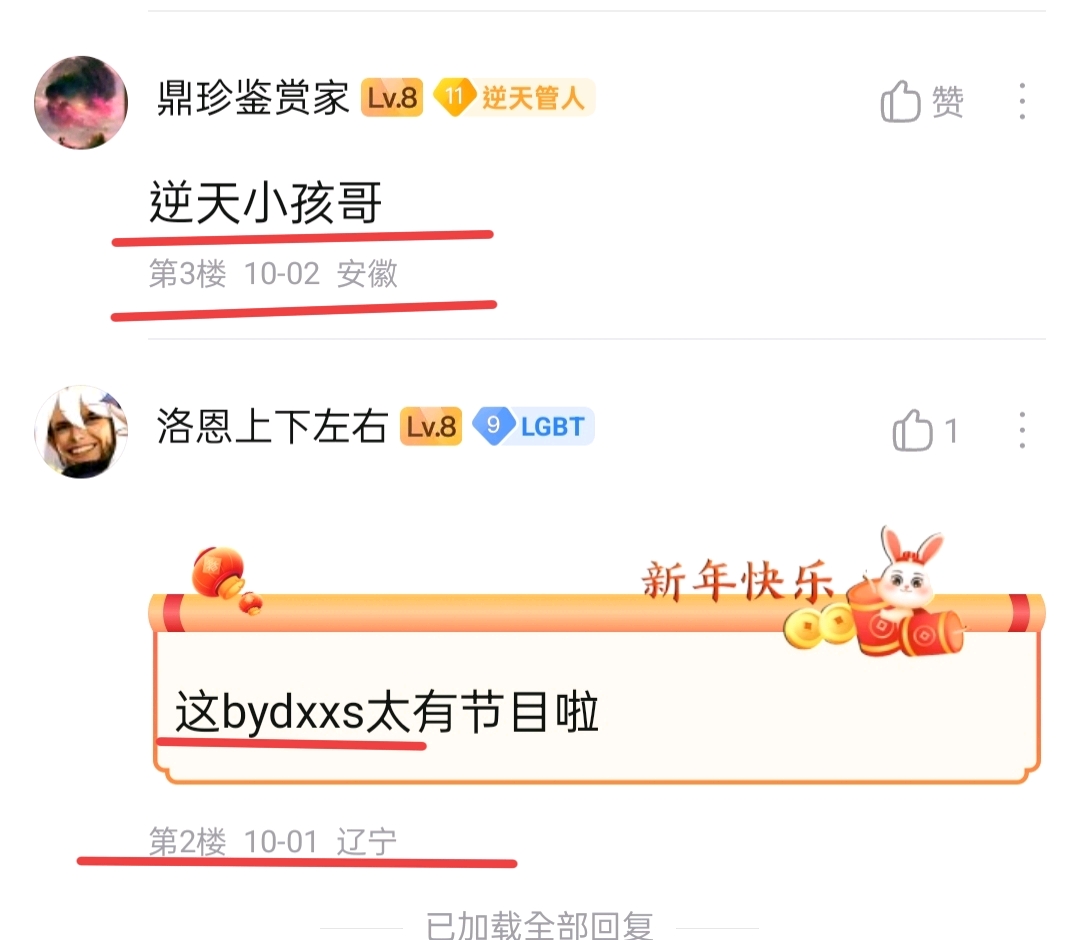The height and width of the screenshot is (940, 1080).
Task: Click the 已加载全部回复 footer text
Action: (x=539, y=925)
